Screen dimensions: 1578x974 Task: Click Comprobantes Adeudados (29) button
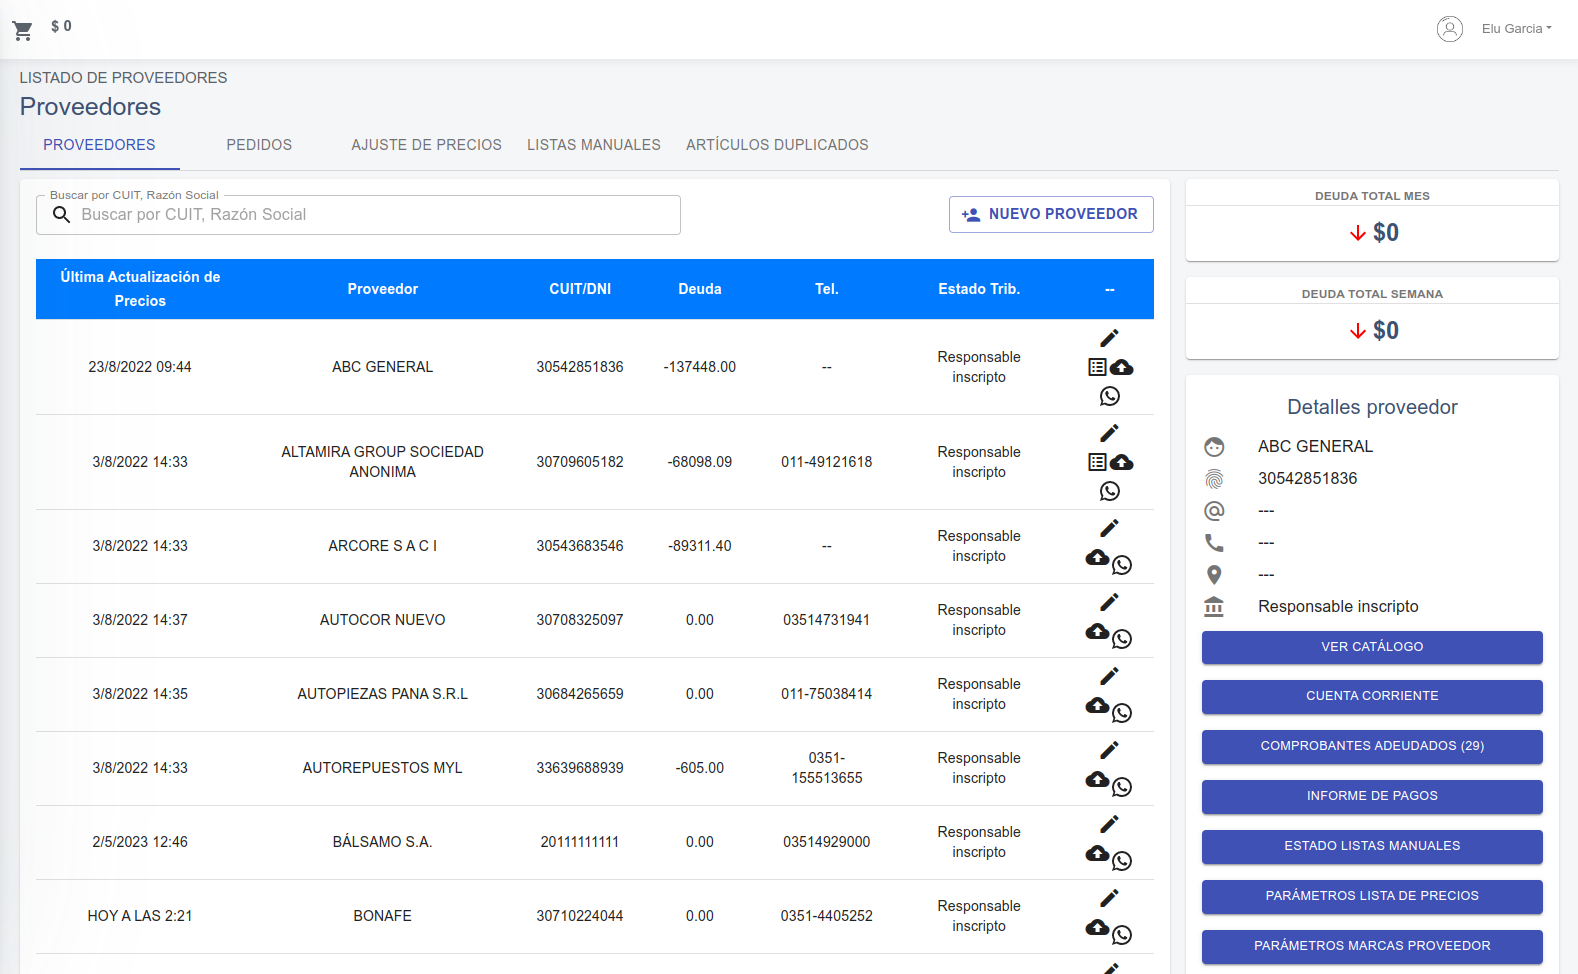coord(1372,746)
